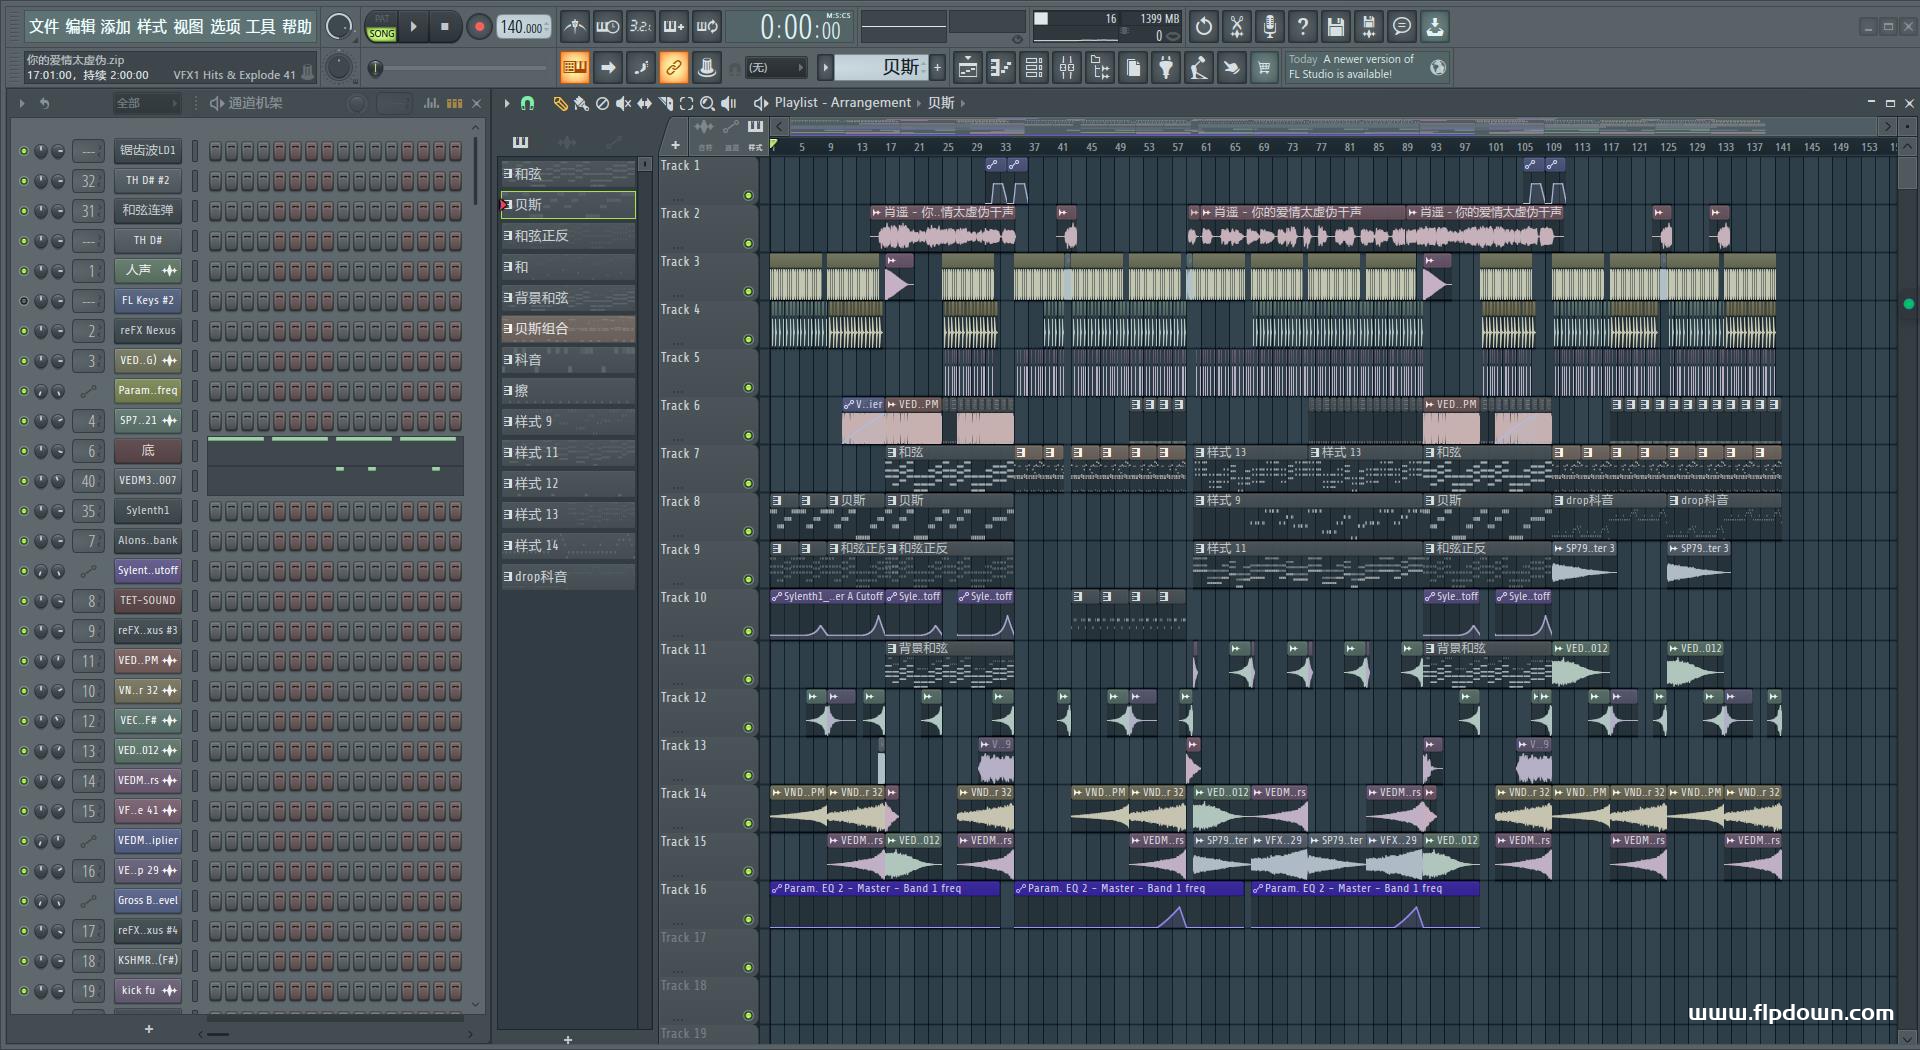Mute the 锯齿波LD1 channel green LED
Viewport: 1920px width, 1050px height.
(24, 151)
